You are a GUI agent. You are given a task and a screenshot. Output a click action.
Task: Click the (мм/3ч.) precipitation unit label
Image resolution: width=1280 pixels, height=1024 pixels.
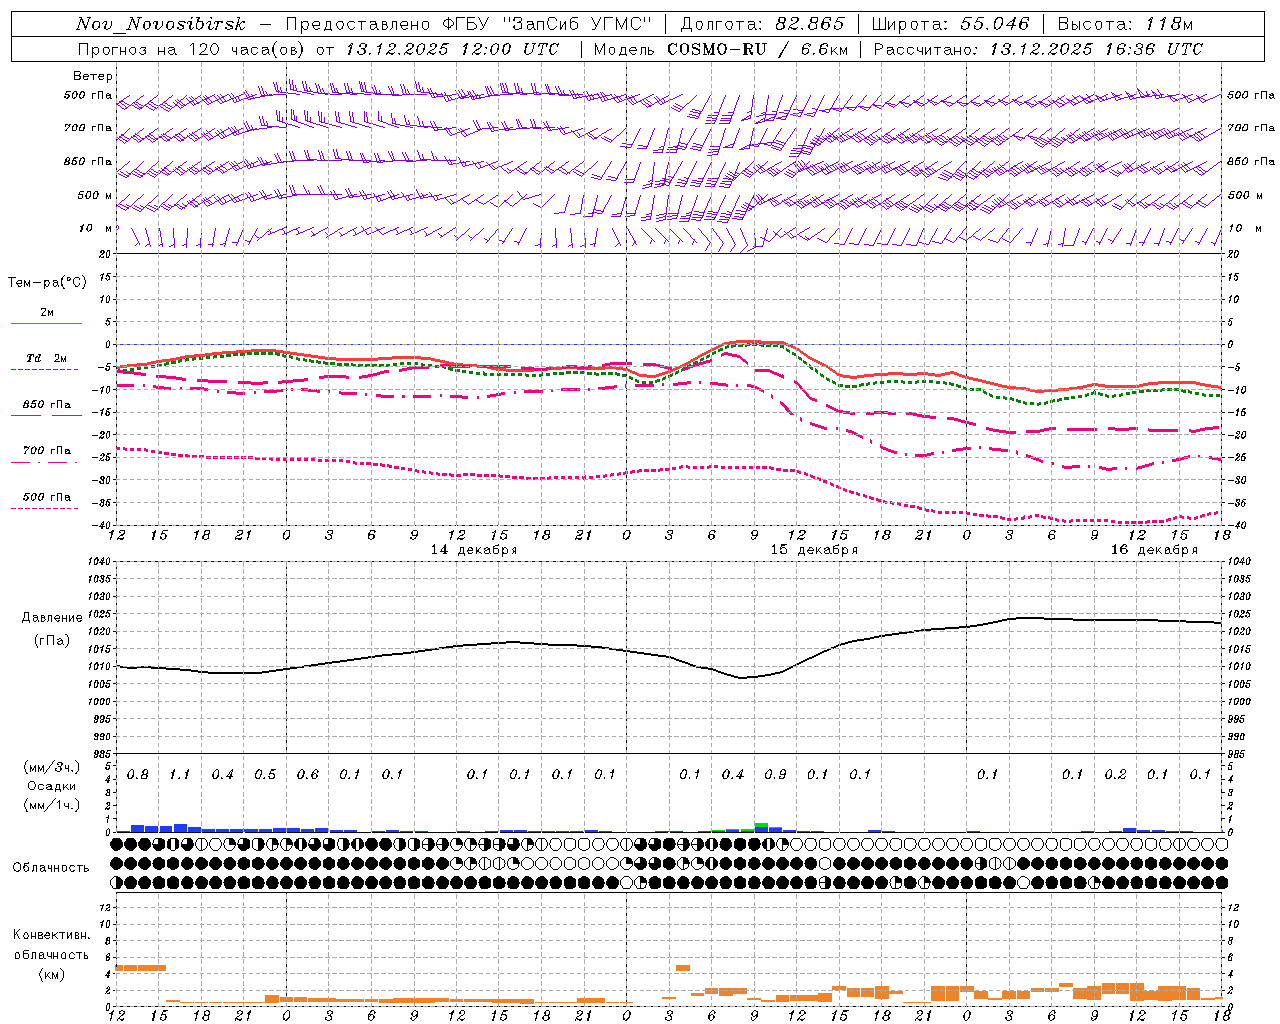pyautogui.click(x=52, y=767)
